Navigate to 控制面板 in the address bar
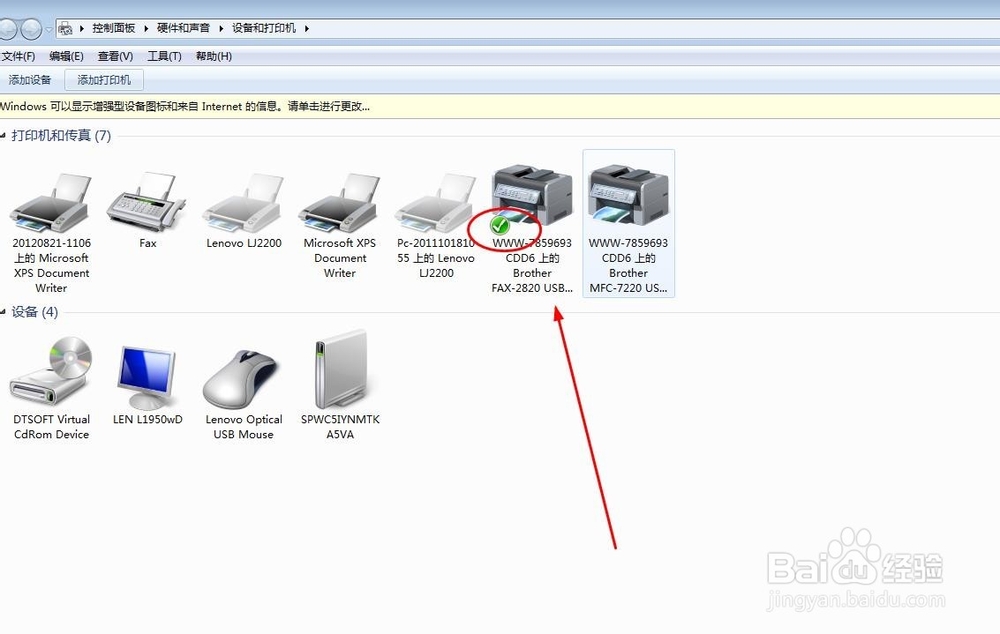 tap(114, 28)
